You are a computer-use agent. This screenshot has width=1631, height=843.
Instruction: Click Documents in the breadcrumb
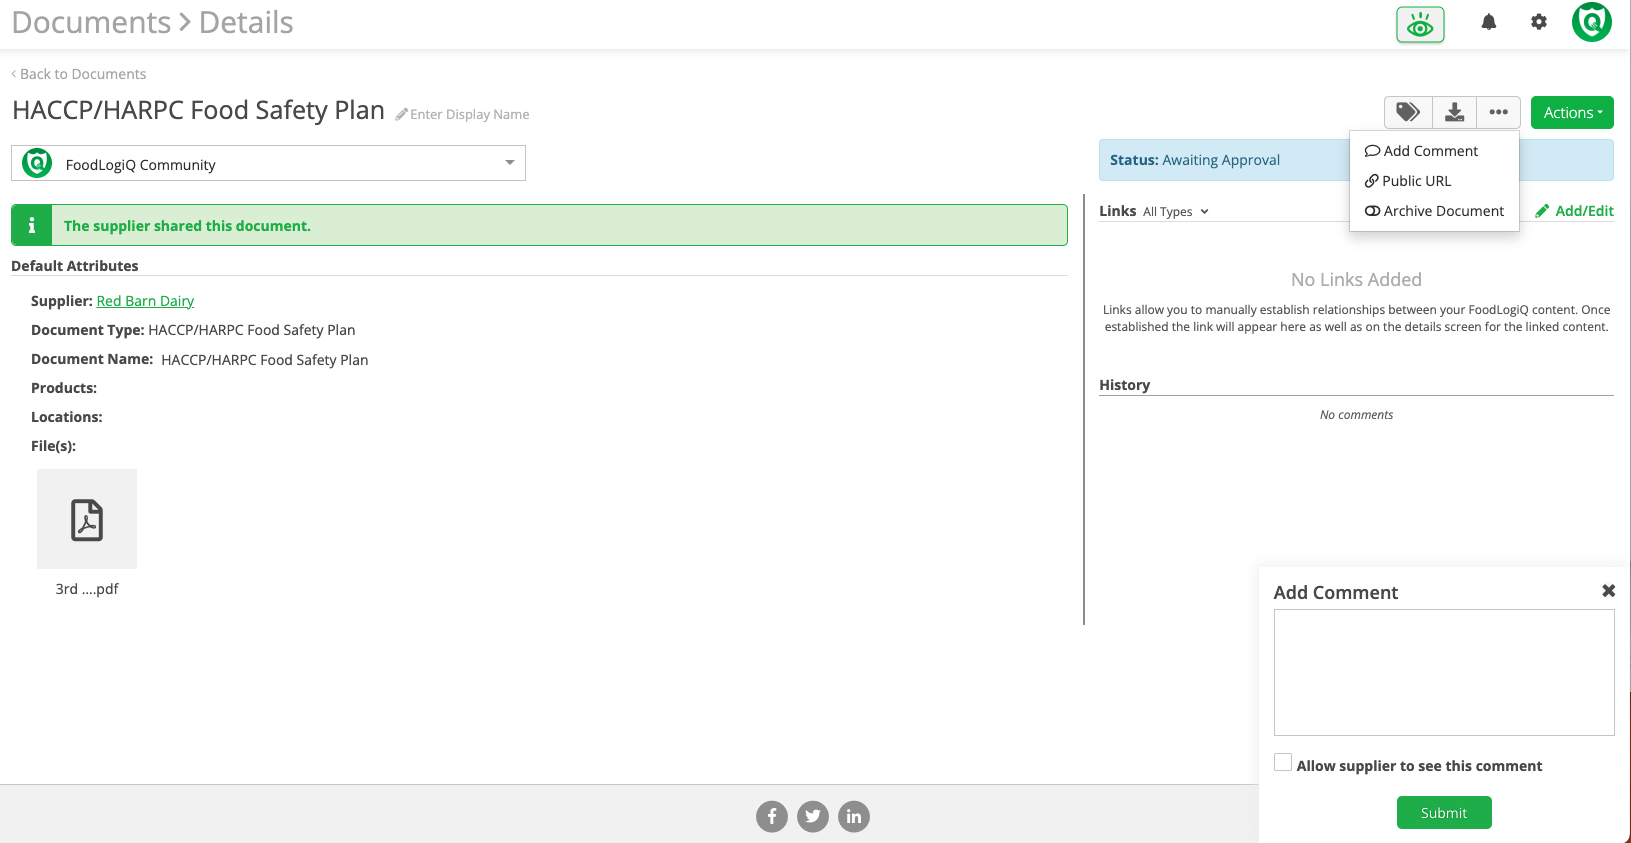pyautogui.click(x=91, y=22)
